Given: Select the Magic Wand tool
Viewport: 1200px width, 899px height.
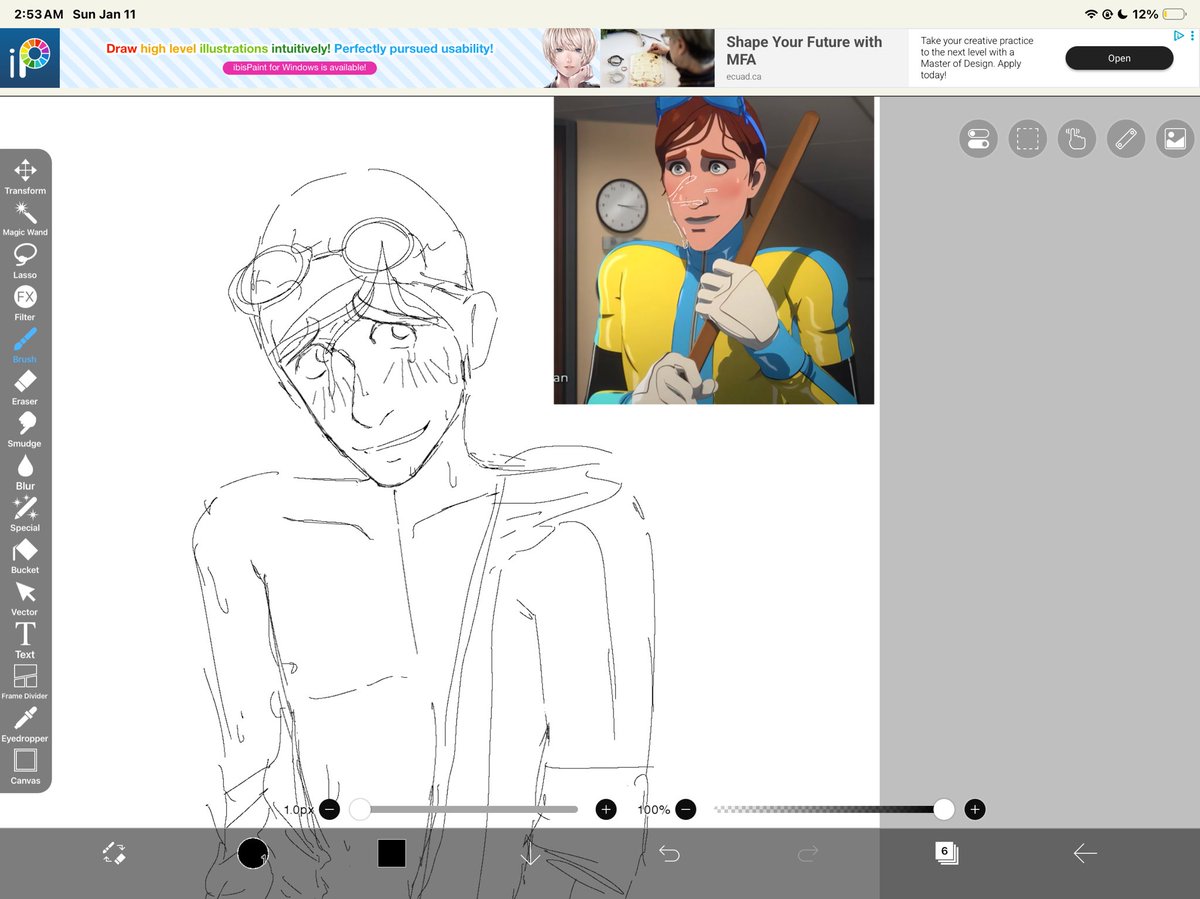Looking at the screenshot, I should pos(25,218).
